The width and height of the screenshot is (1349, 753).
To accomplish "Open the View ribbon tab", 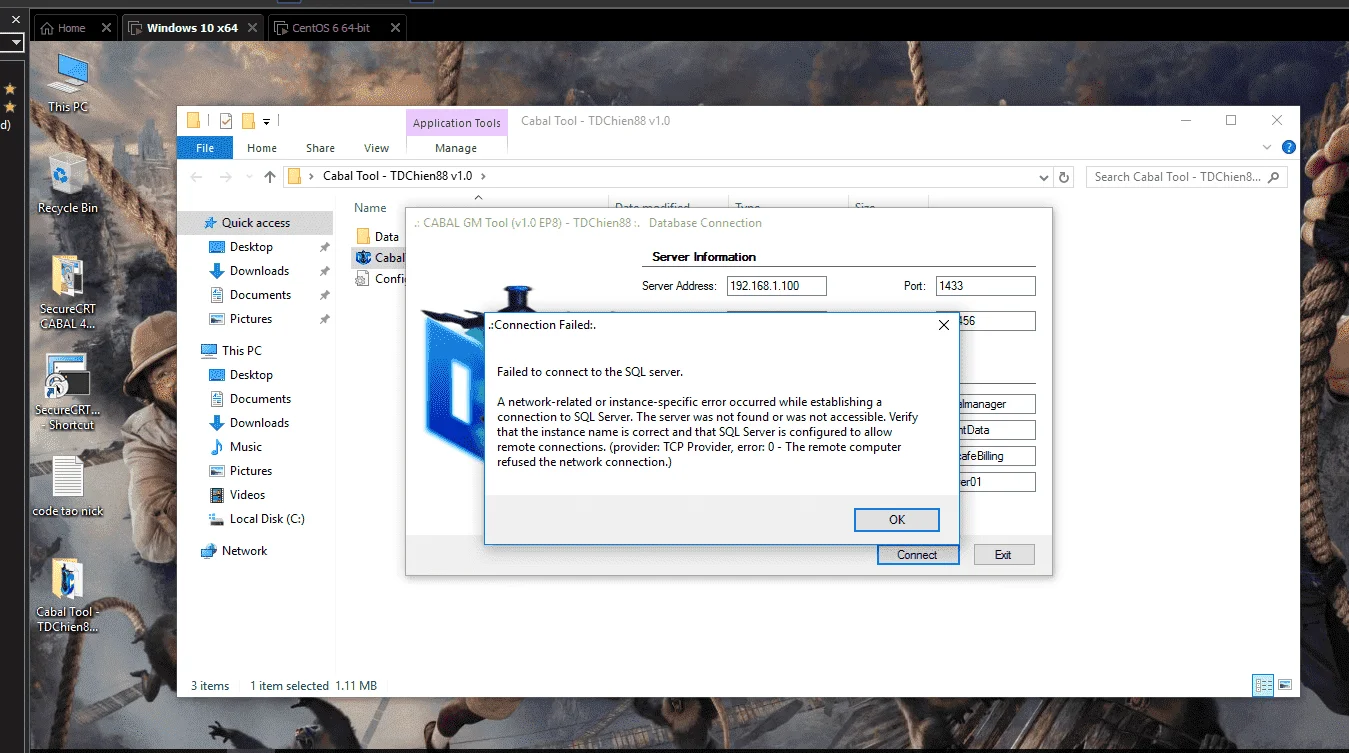I will [376, 148].
